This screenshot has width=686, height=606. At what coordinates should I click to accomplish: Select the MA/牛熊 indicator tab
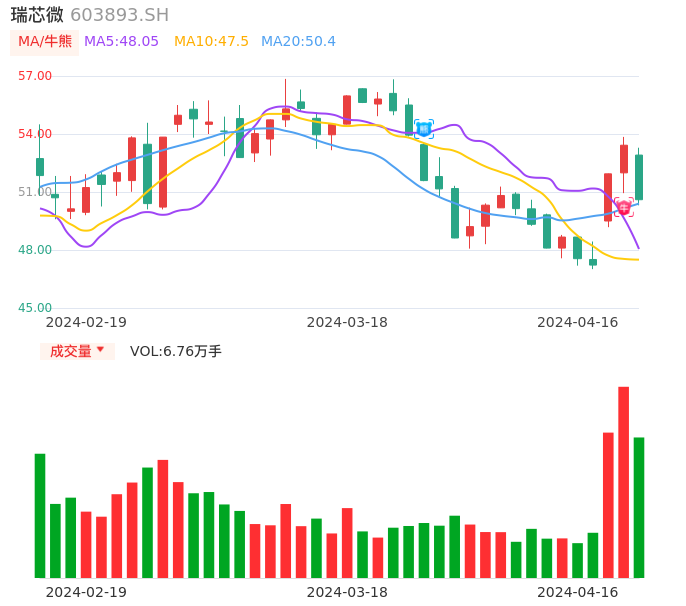tap(45, 42)
